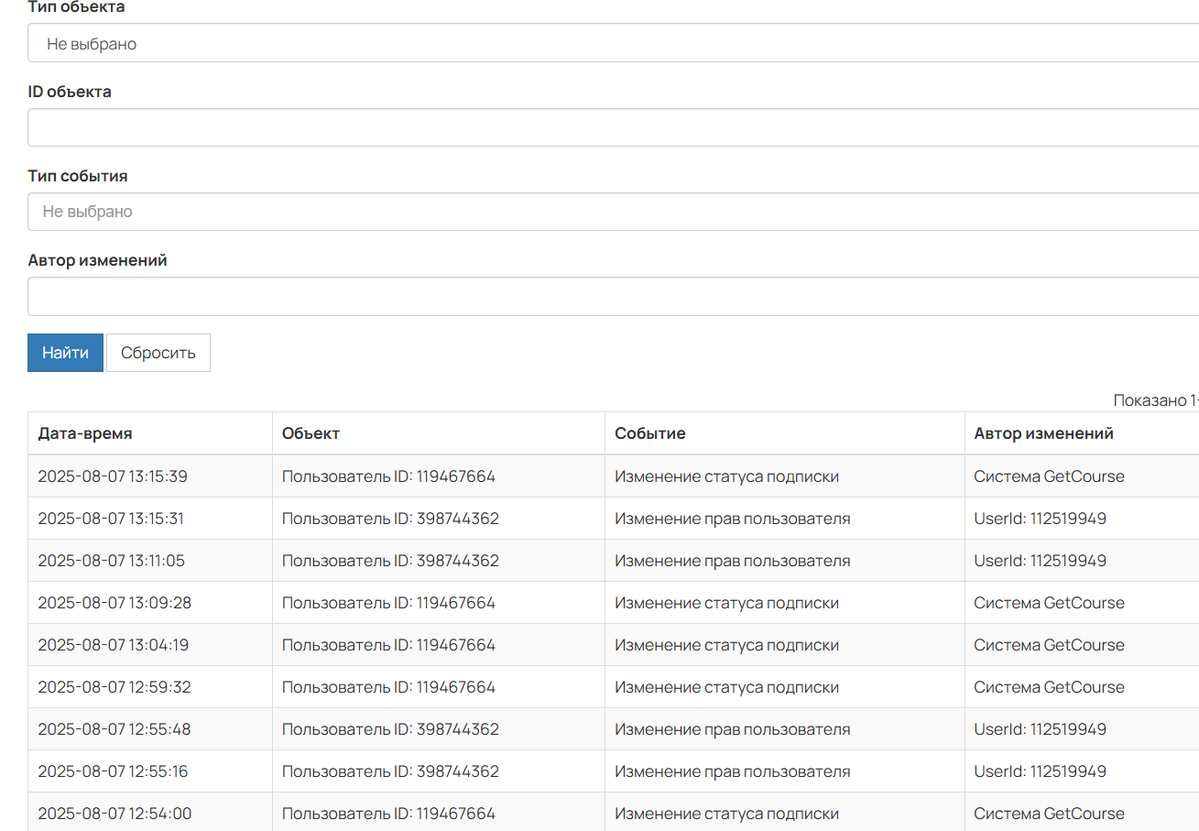Click the "Показано" results counter text
Screen dimensions: 1199x831
pos(1155,400)
